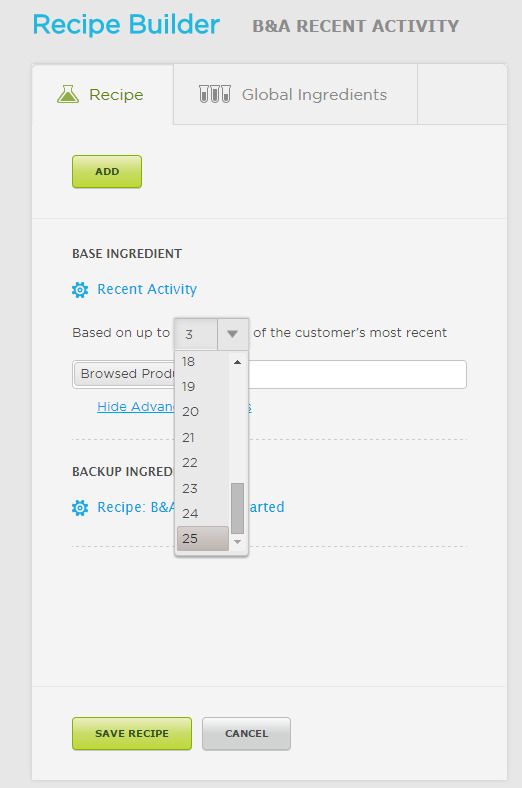Click scroll-up arrow in number dropdown list
Viewport: 522px width, 788px height.
click(238, 362)
